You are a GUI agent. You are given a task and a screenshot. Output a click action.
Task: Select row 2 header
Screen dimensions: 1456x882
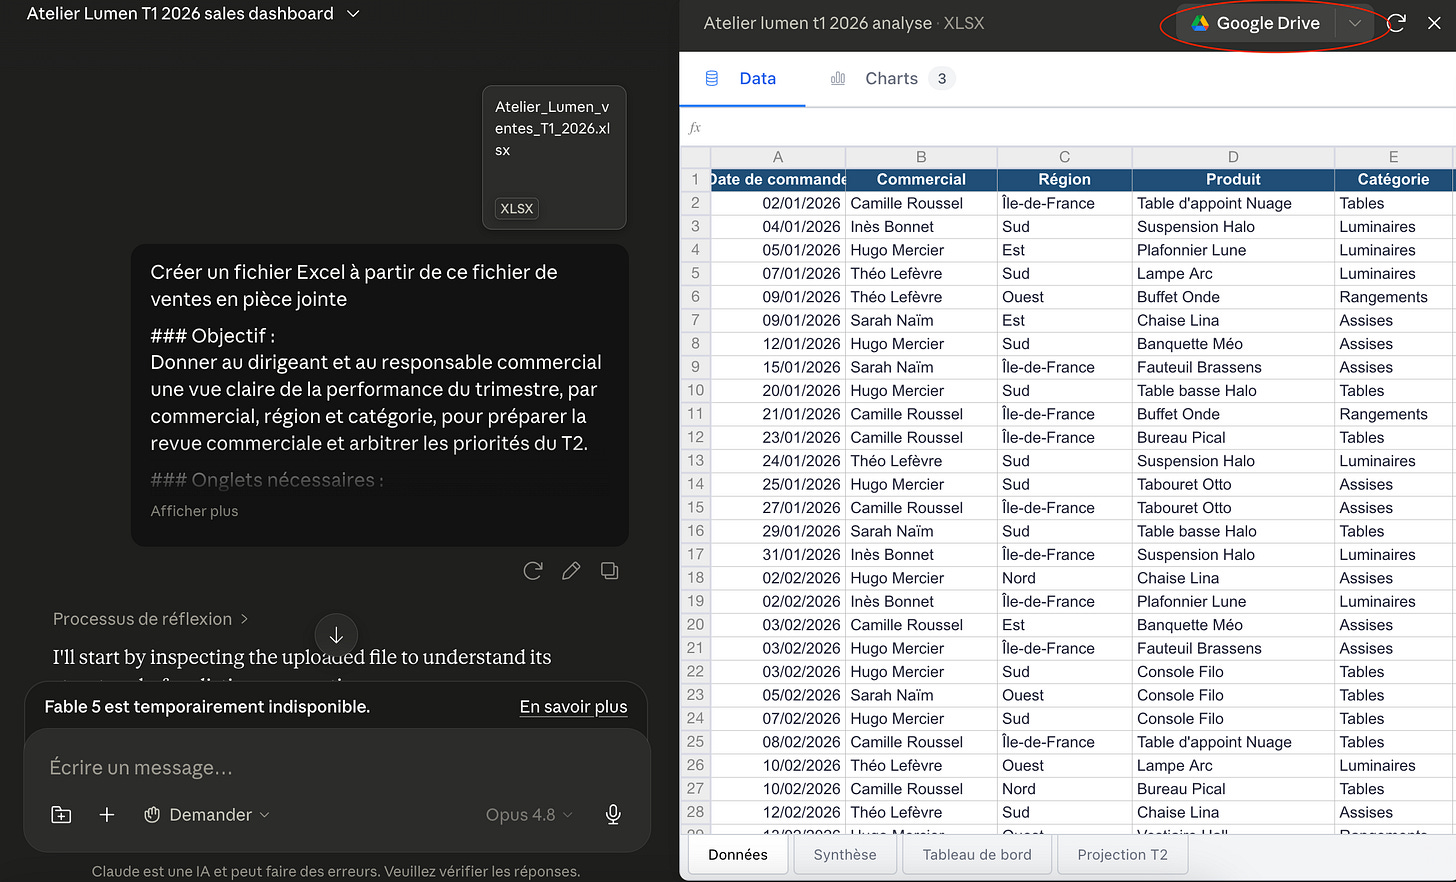(x=695, y=203)
